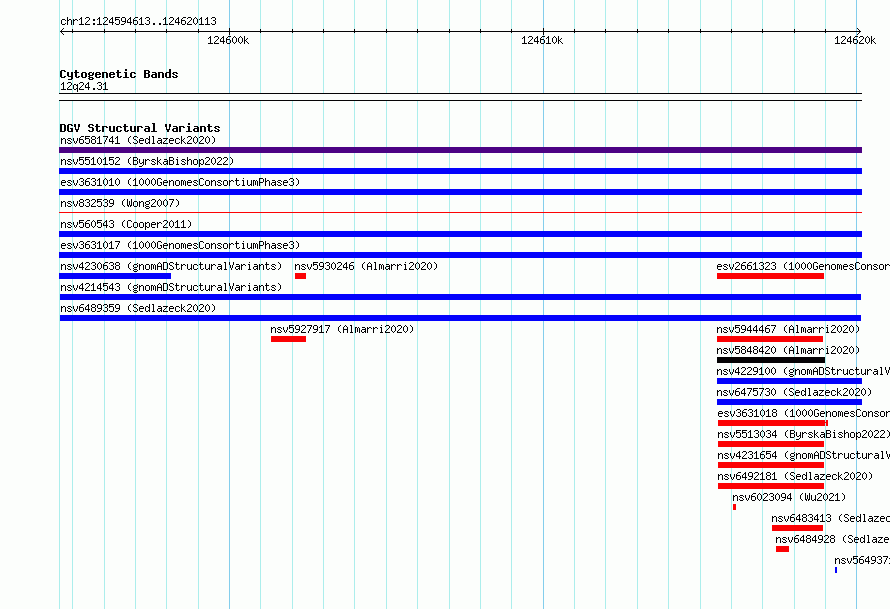Select the black nsv5848420 variant bar
890x609 pixels.
point(771,360)
